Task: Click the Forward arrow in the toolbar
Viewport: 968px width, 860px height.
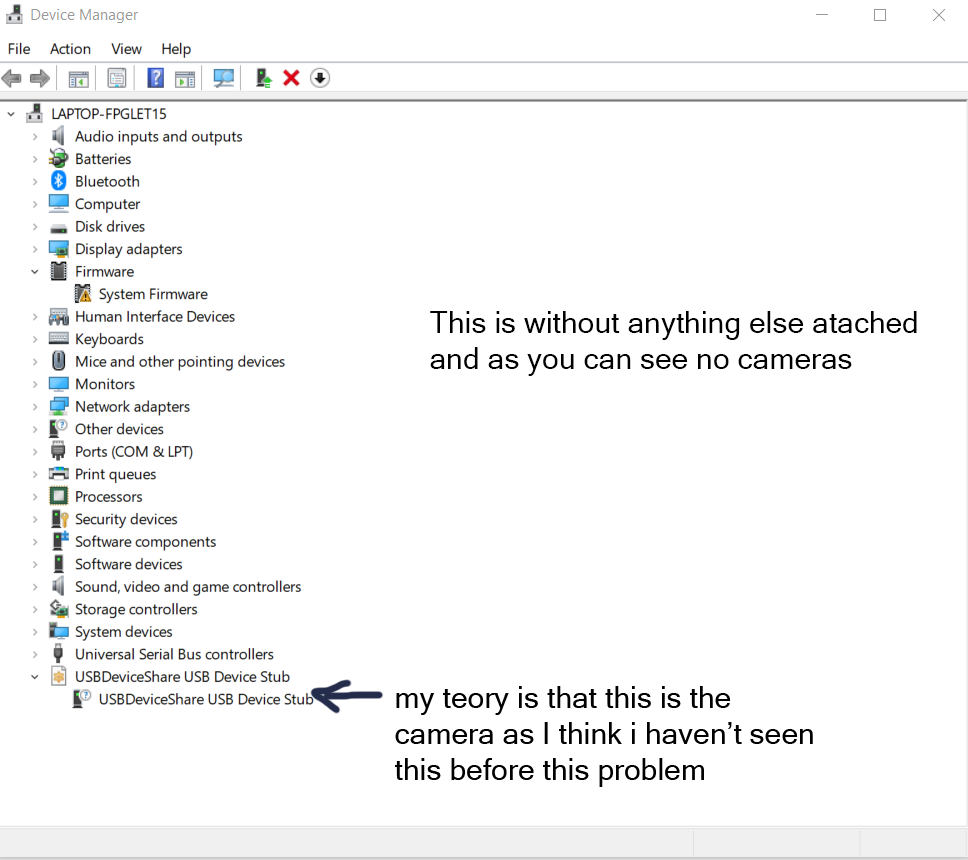Action: 40,78
